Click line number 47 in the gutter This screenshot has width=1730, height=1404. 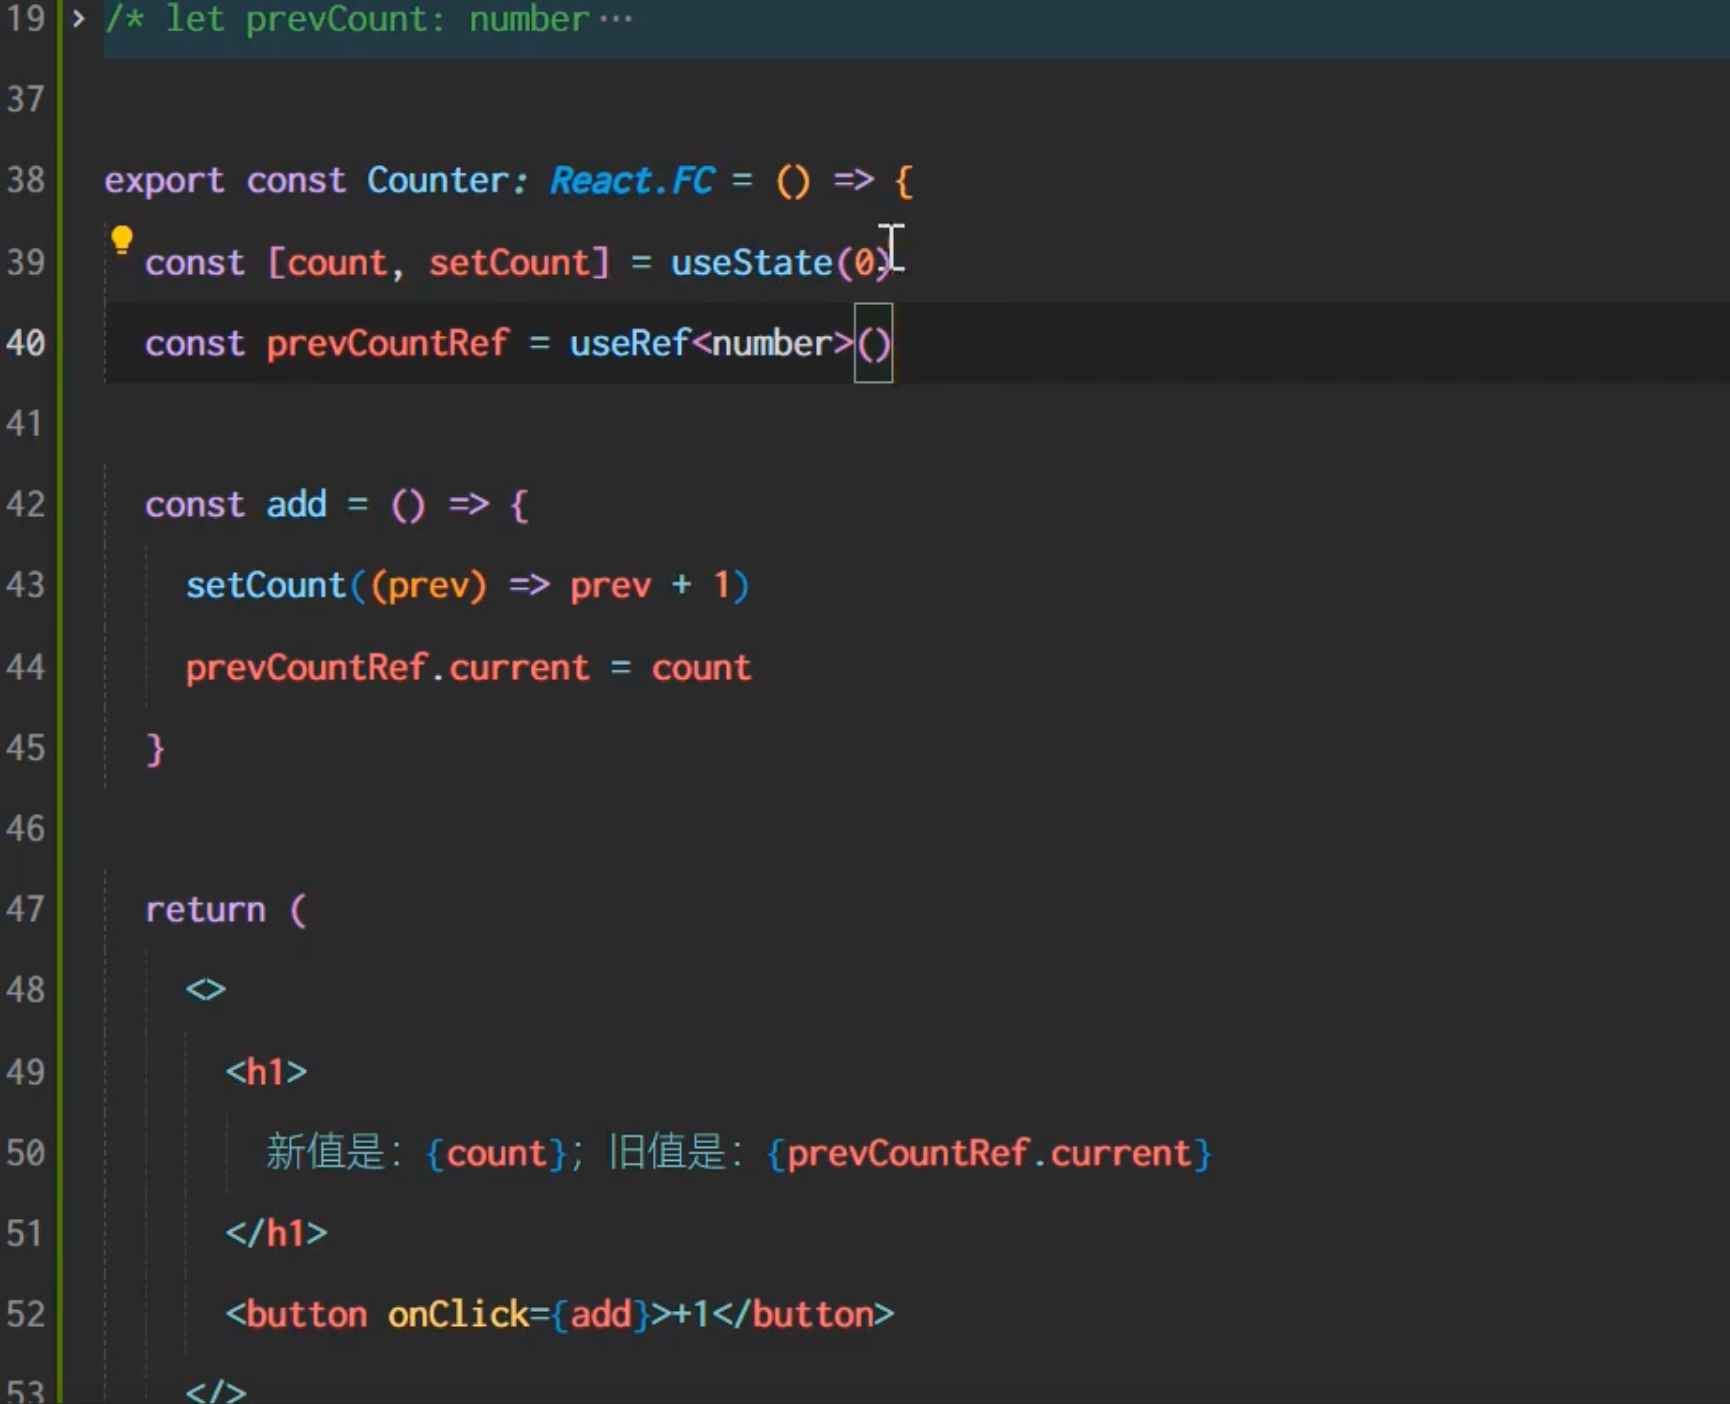click(26, 909)
